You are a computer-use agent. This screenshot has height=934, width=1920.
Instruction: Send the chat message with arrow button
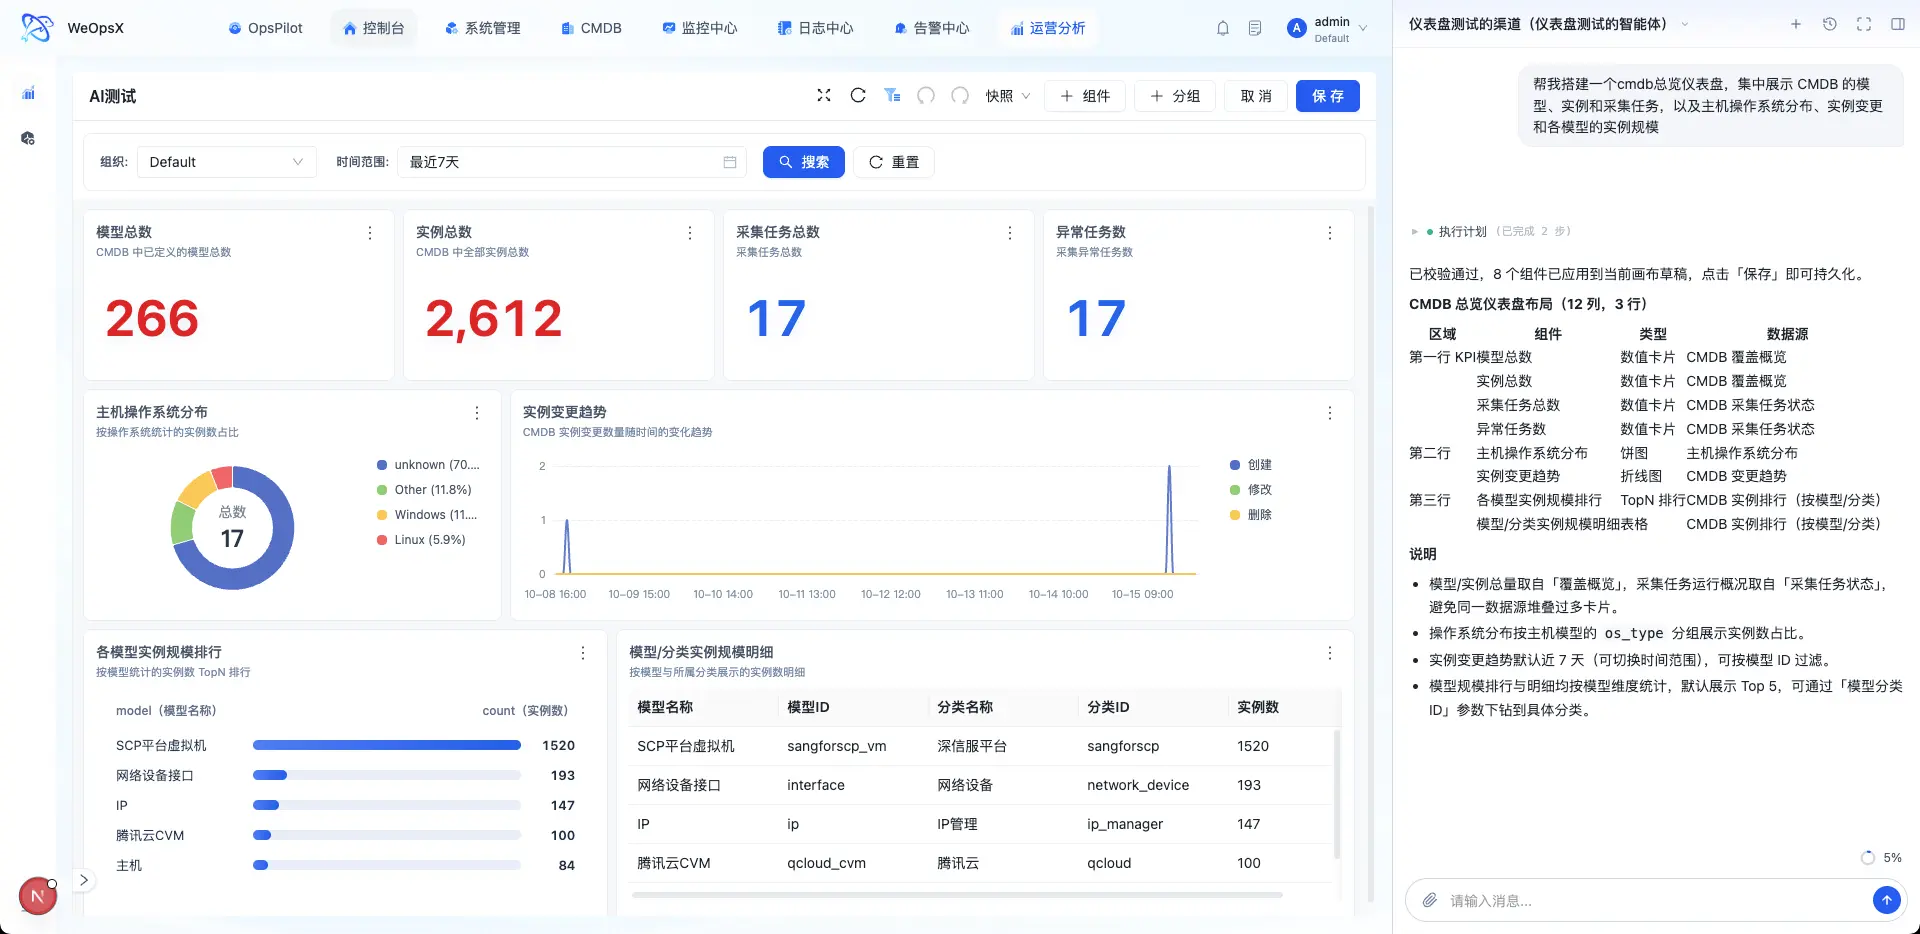[x=1886, y=900]
